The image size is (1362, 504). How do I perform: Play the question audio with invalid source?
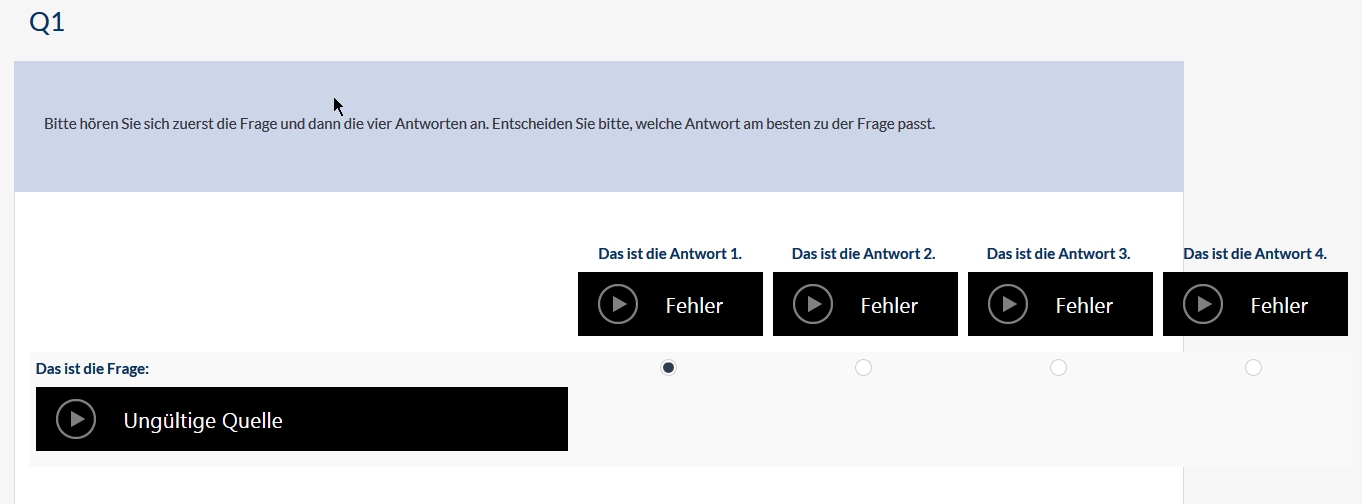[76, 419]
